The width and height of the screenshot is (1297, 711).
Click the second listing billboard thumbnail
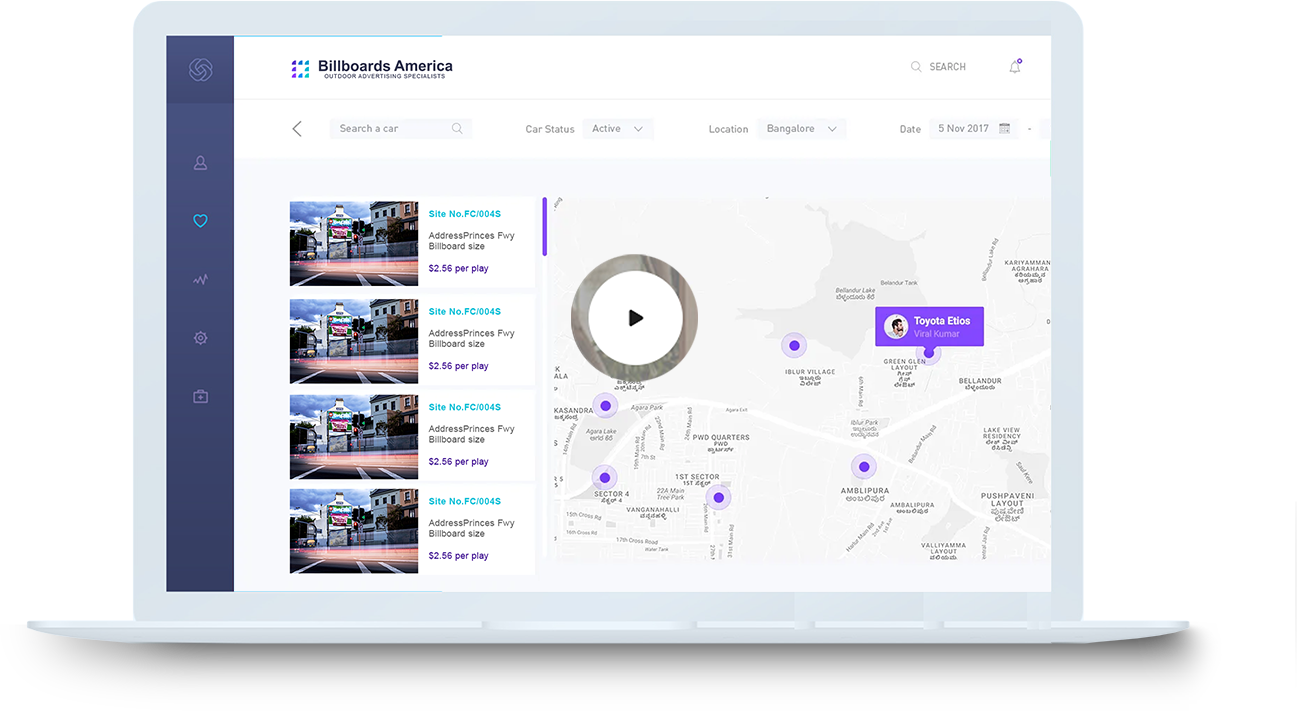tap(354, 341)
